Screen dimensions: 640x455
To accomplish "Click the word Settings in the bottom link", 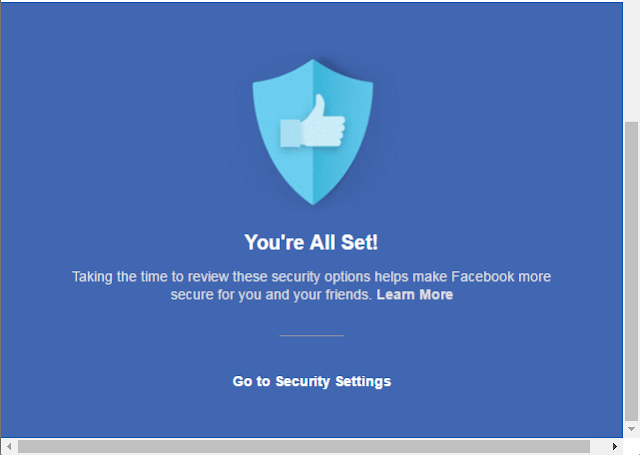I will click(363, 381).
